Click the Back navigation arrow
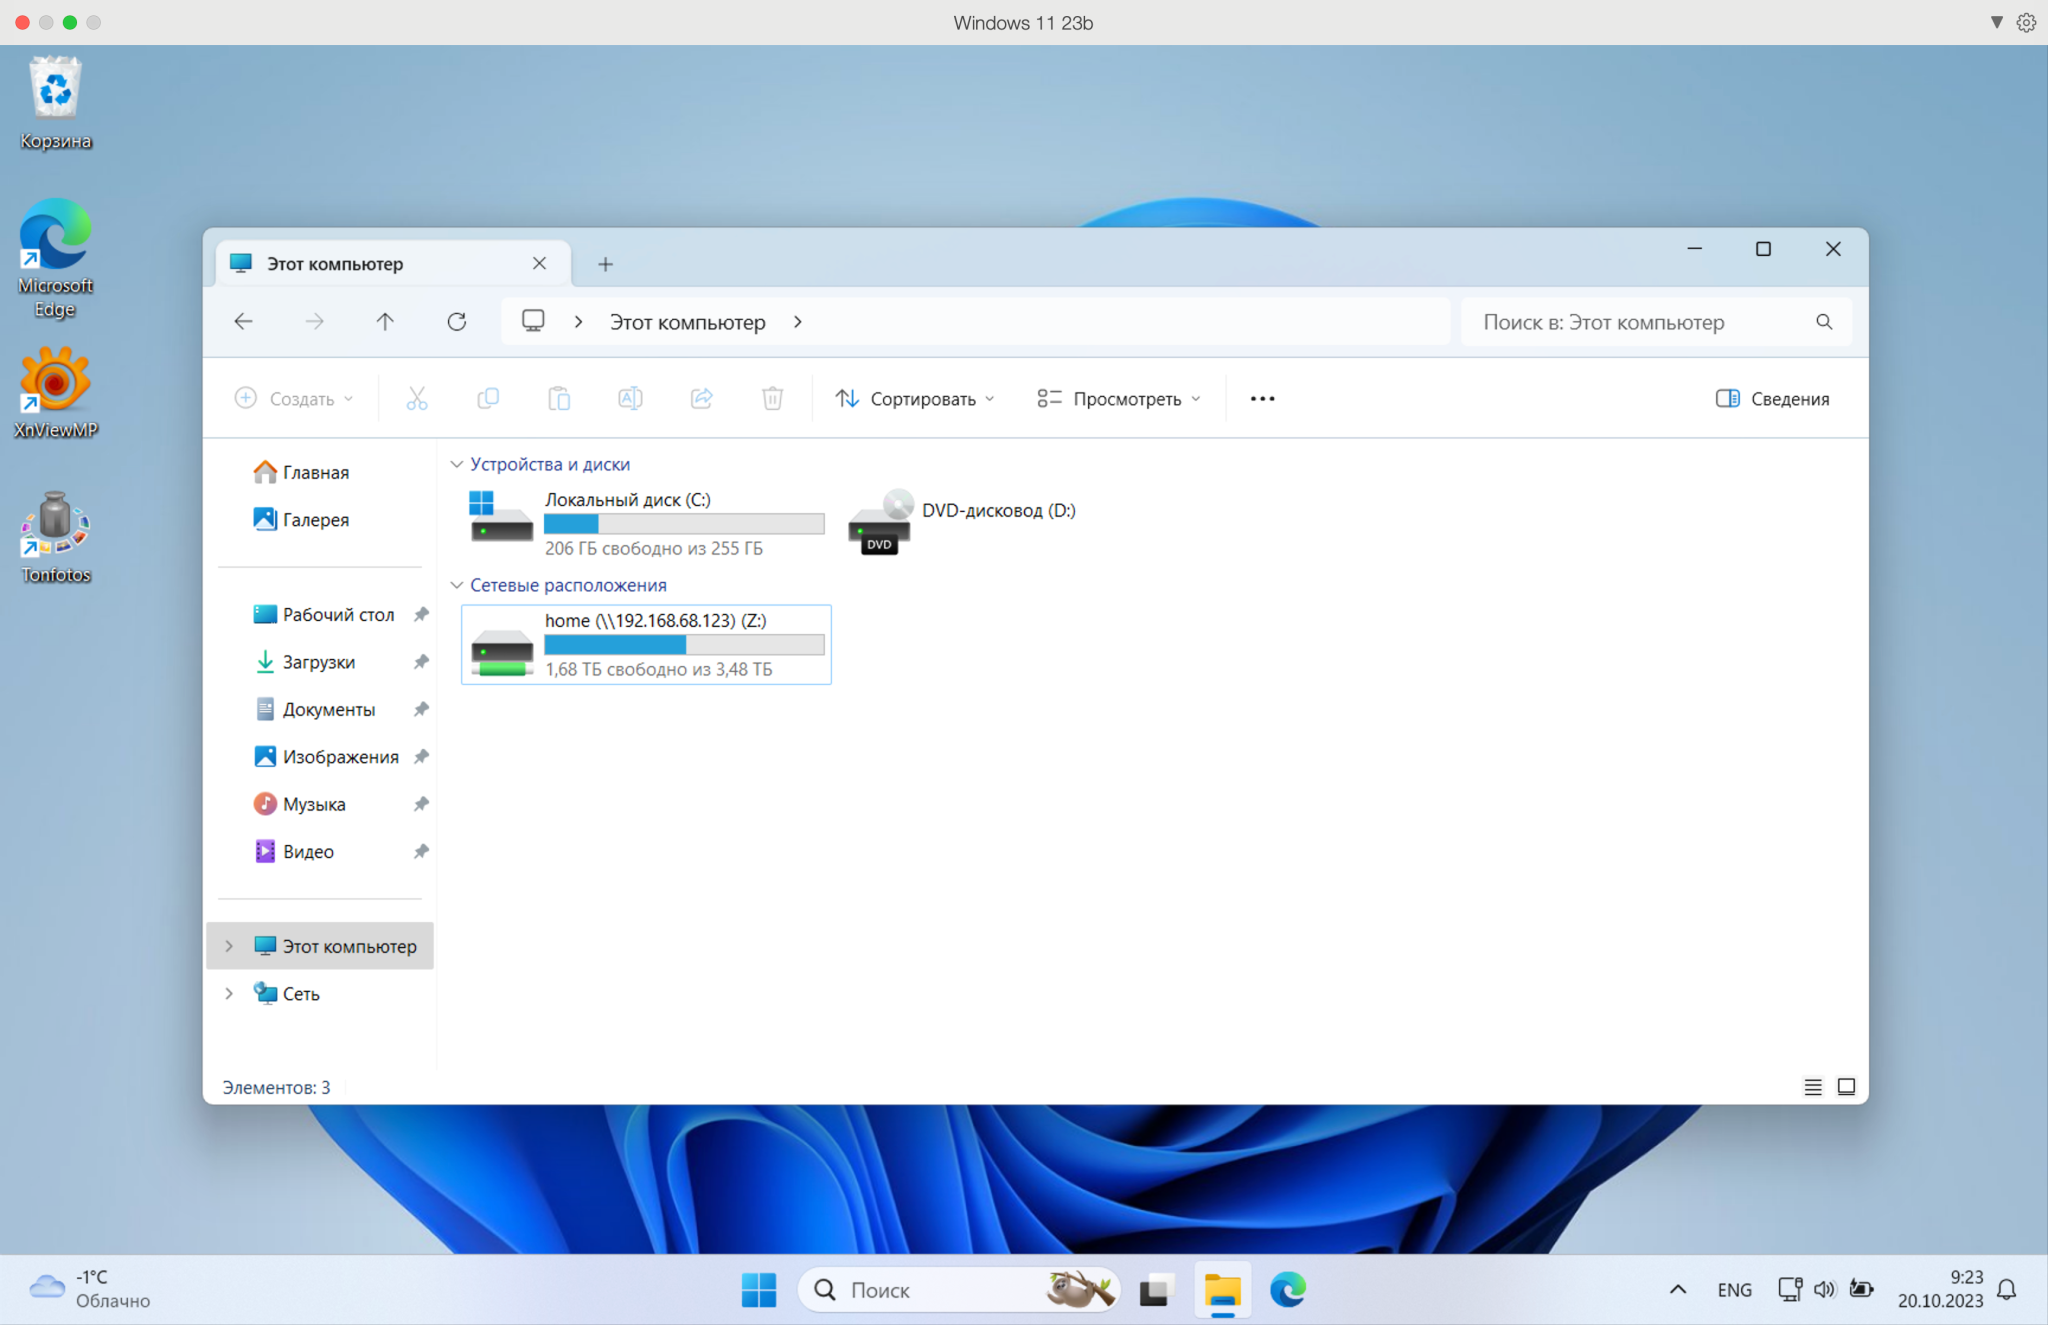This screenshot has width=2048, height=1325. click(x=243, y=322)
